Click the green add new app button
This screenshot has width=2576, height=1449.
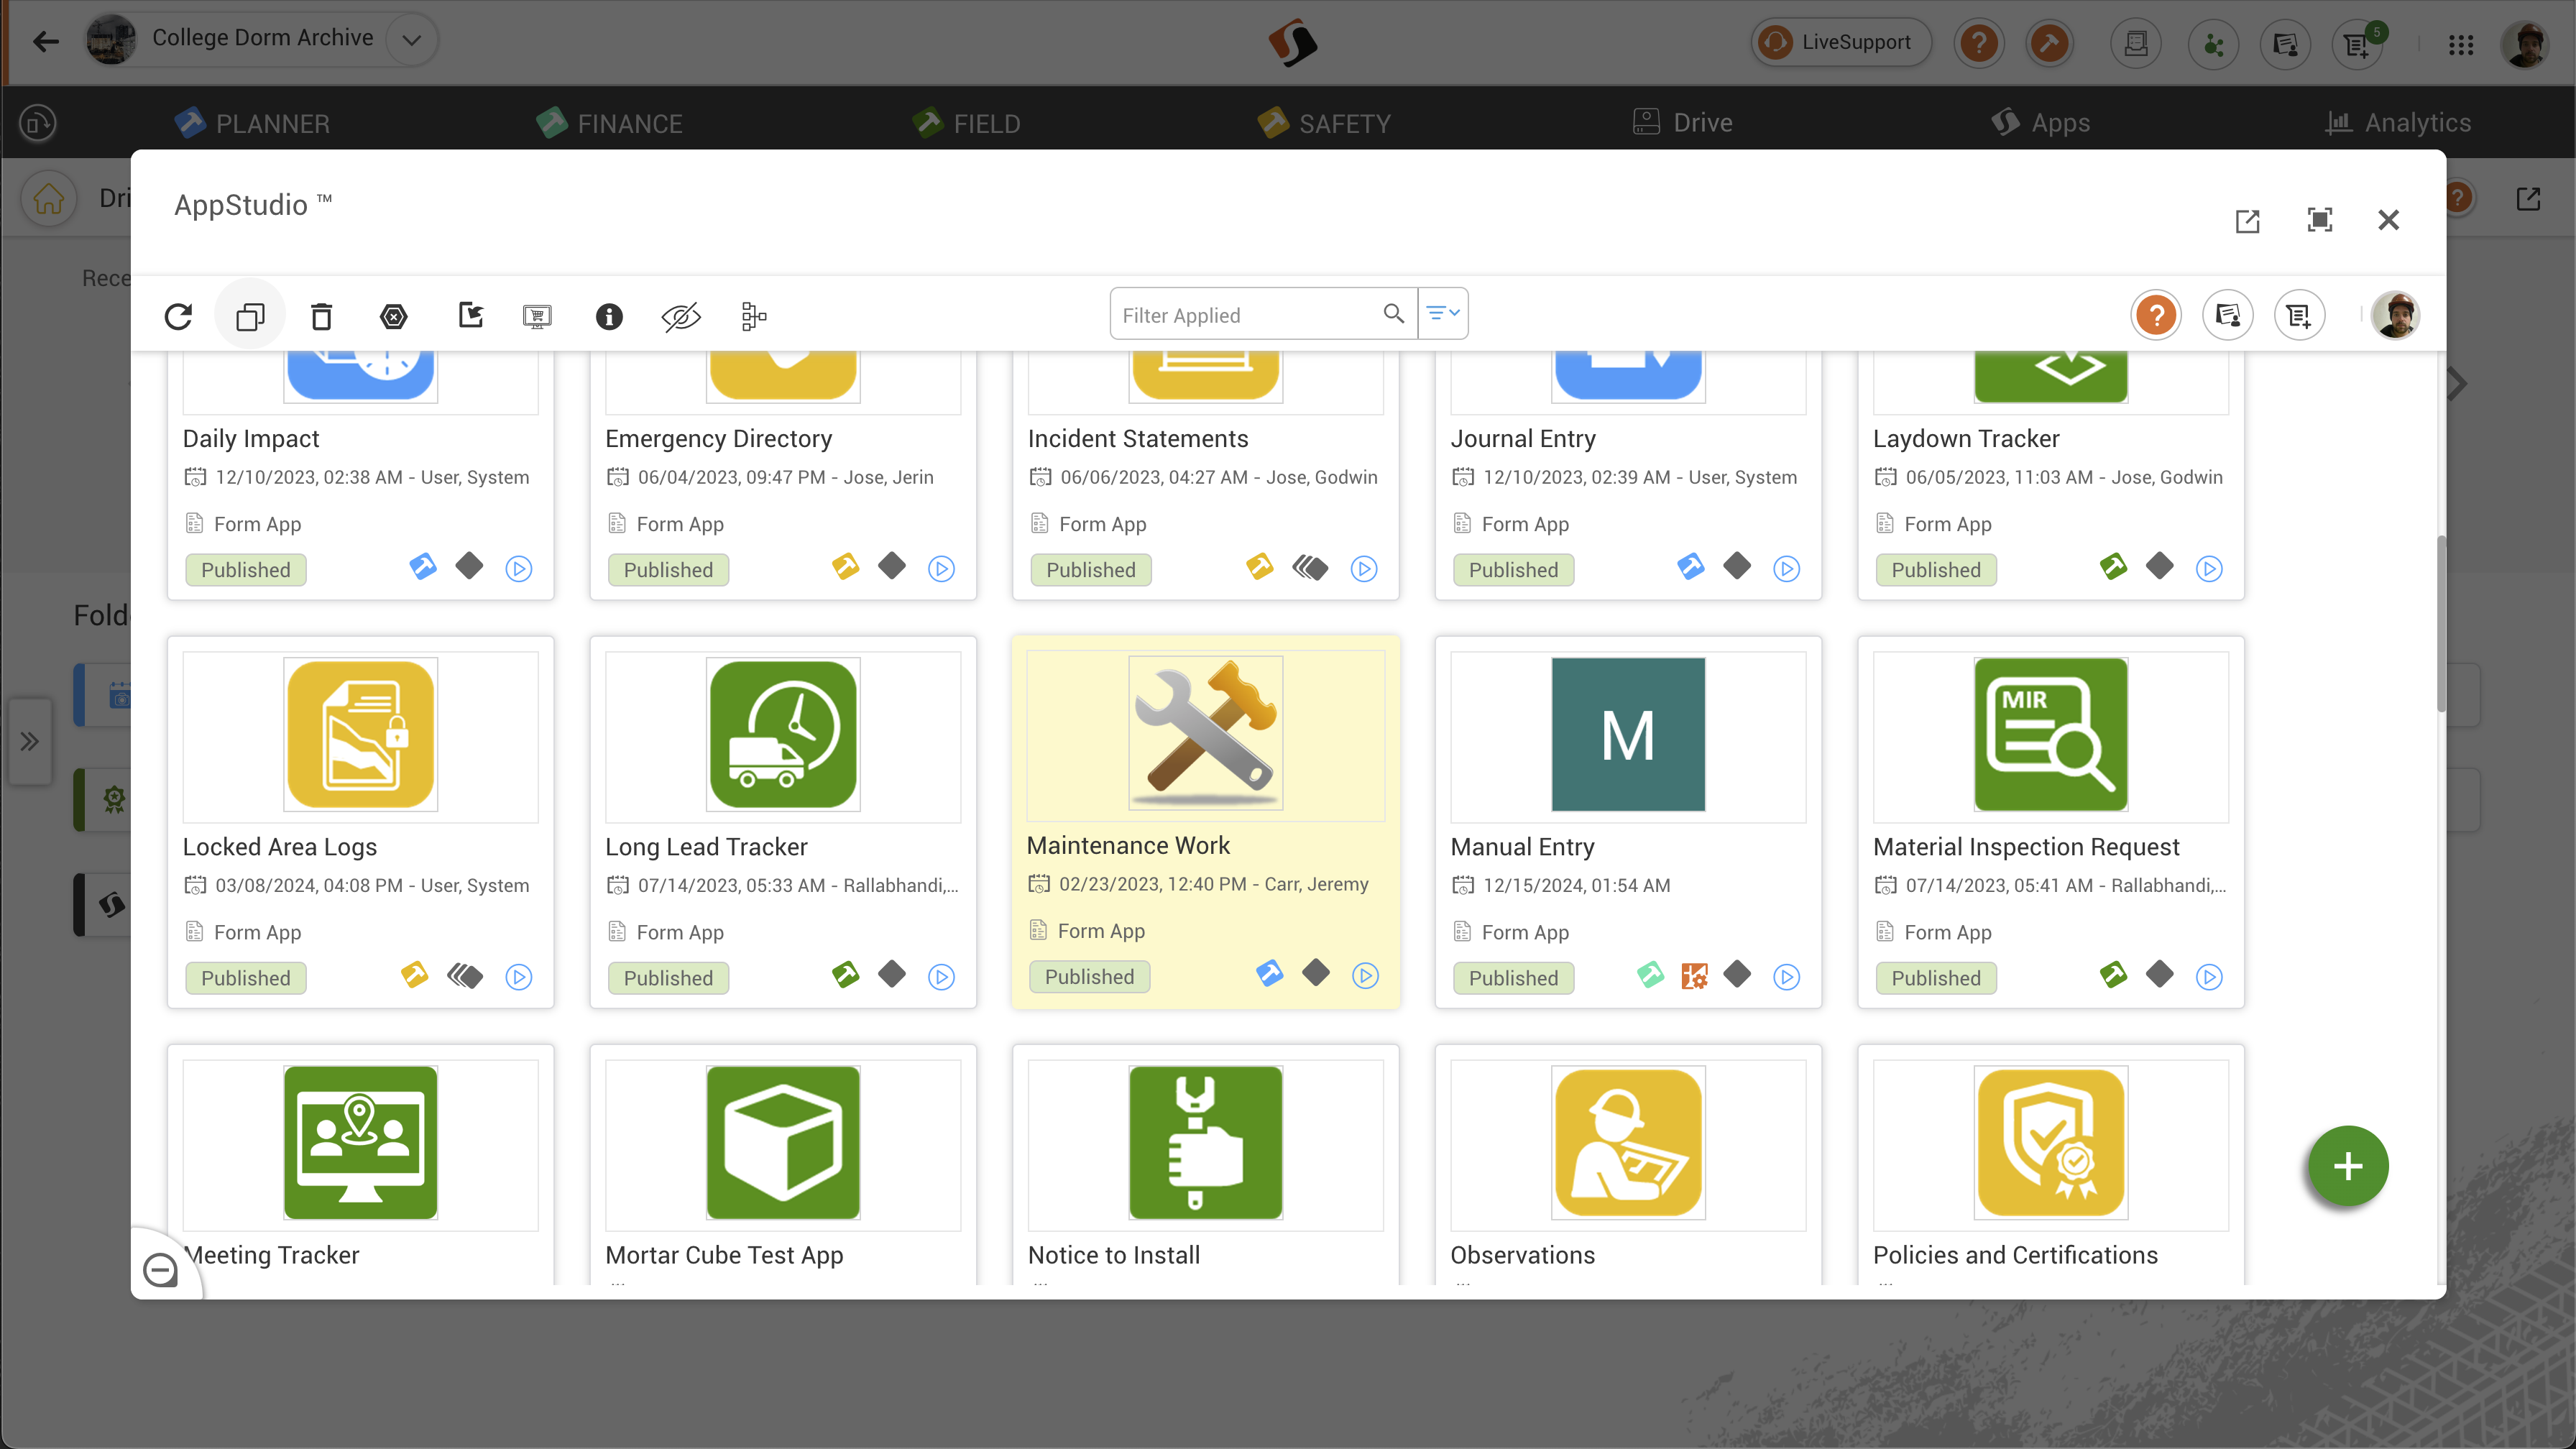pyautogui.click(x=2347, y=1166)
